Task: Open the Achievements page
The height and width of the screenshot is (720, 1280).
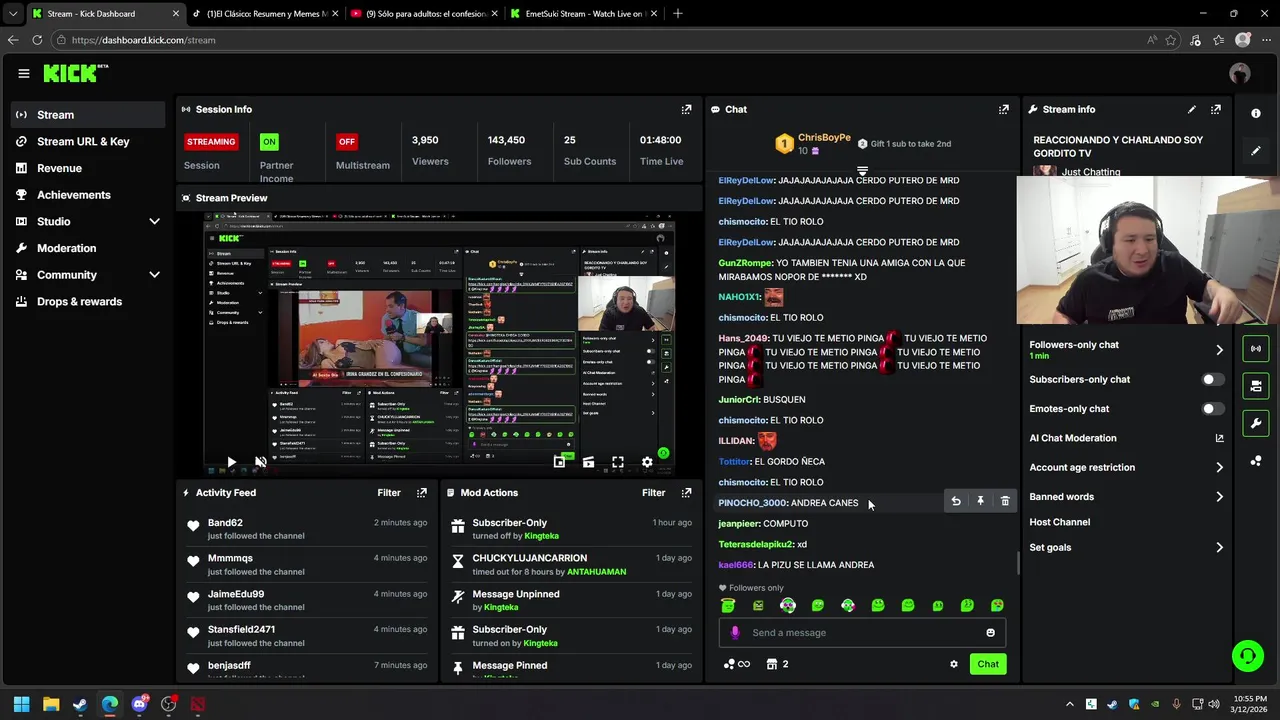Action: (74, 195)
